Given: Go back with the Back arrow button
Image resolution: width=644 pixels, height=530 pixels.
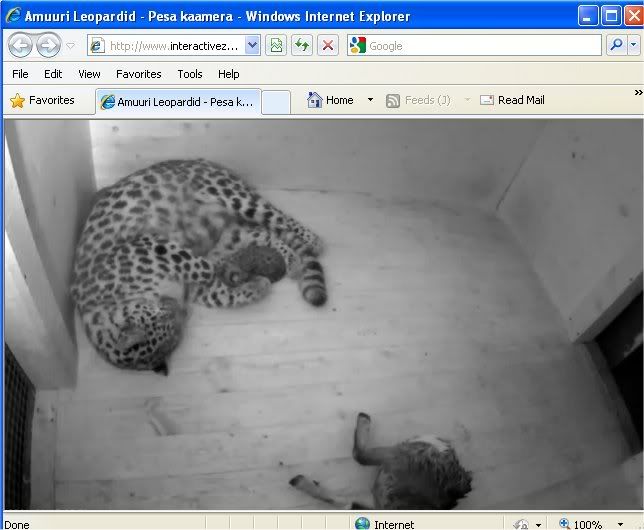Looking at the screenshot, I should [21, 45].
